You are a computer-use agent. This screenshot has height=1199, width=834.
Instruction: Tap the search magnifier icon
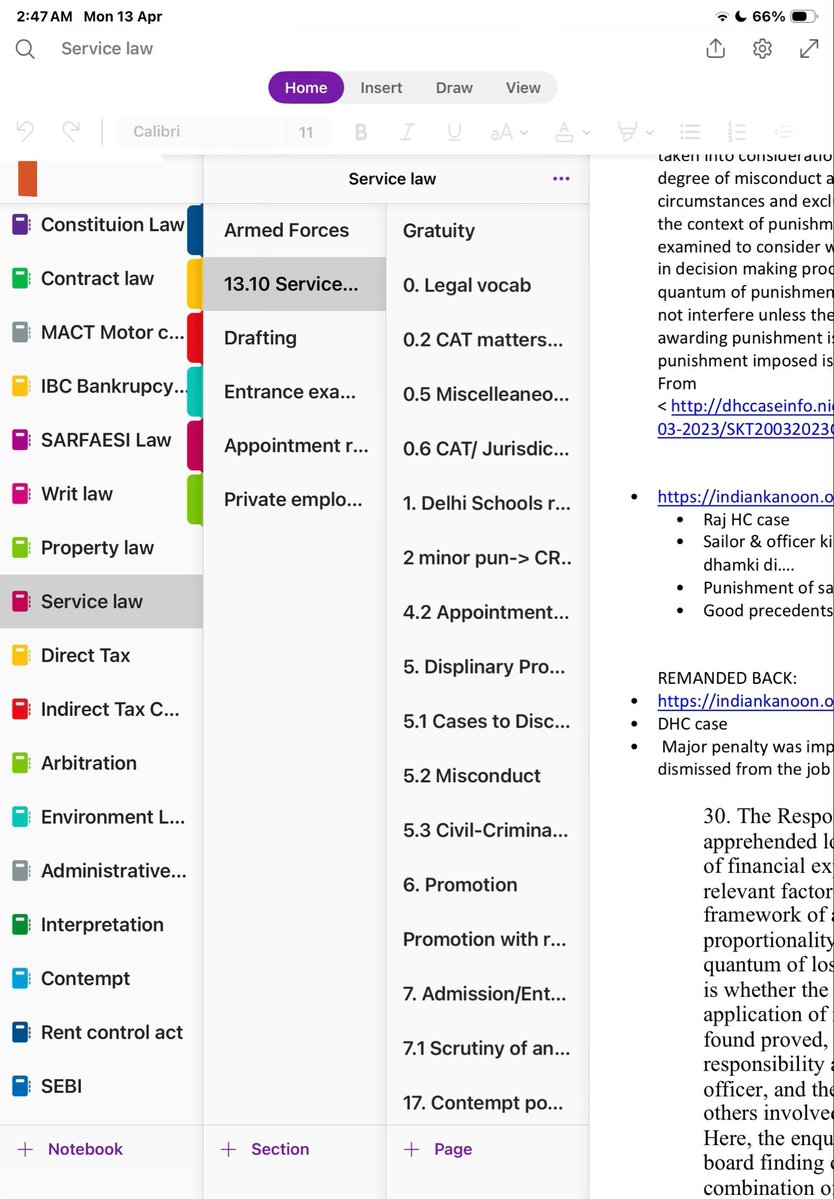24,49
